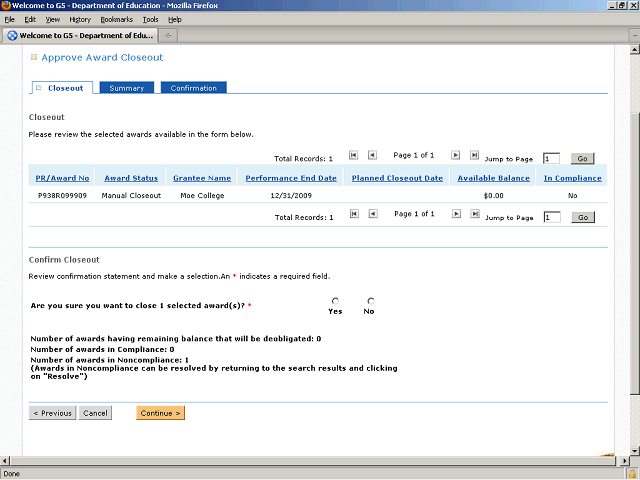Open the Tools menu
Screen dimensions: 640x480
click(x=150, y=20)
